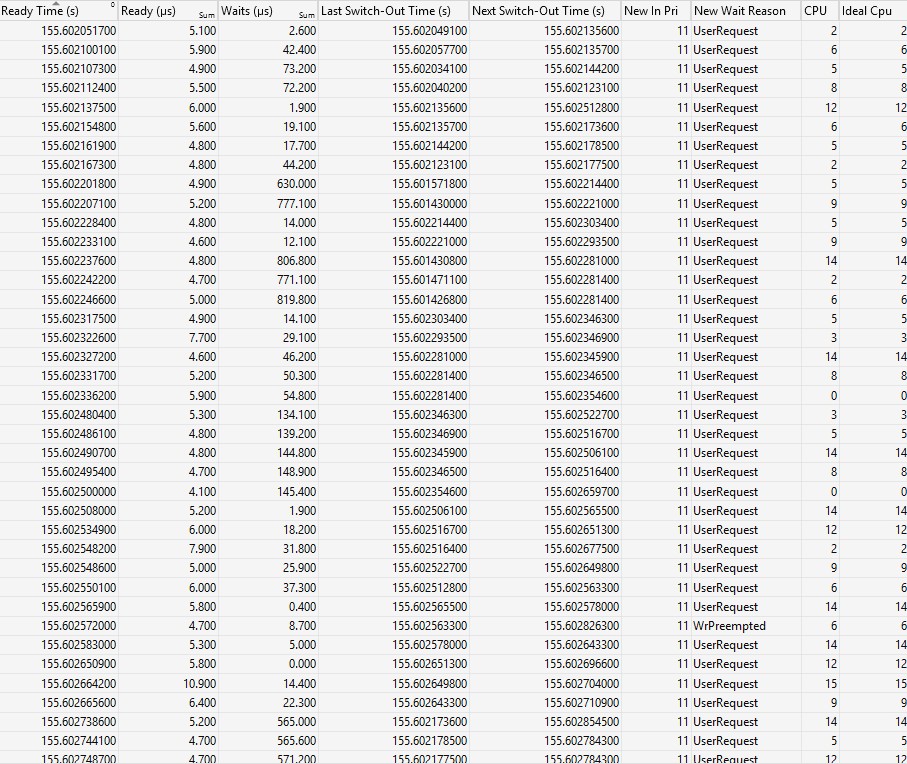Click the Waits value 73.200
The width and height of the screenshot is (907, 764).
(x=299, y=69)
